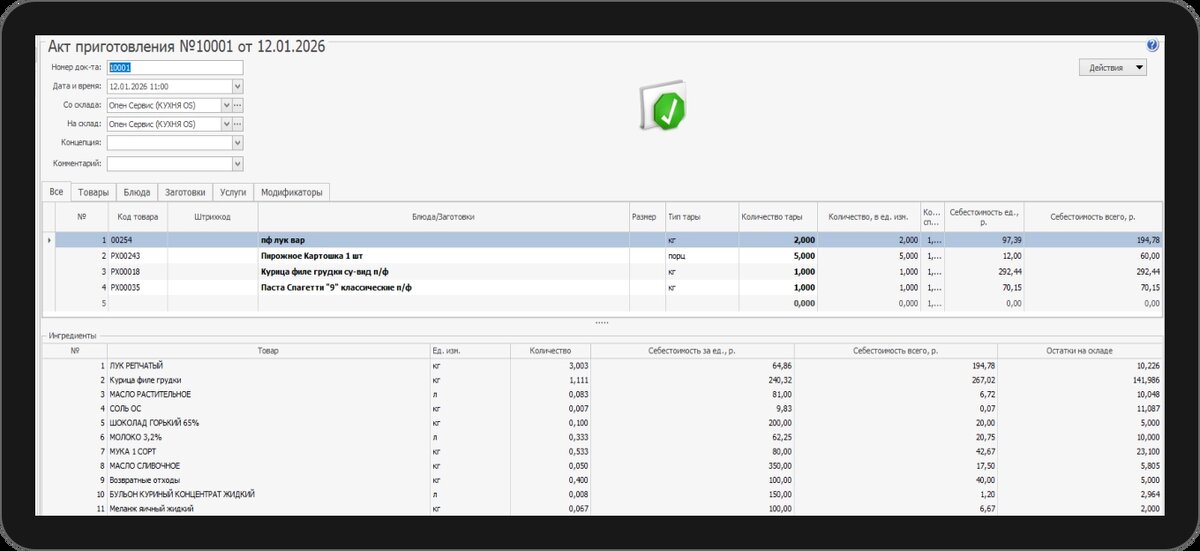Switch to the Заготовки tab
This screenshot has height=551, width=1200.
tap(185, 192)
